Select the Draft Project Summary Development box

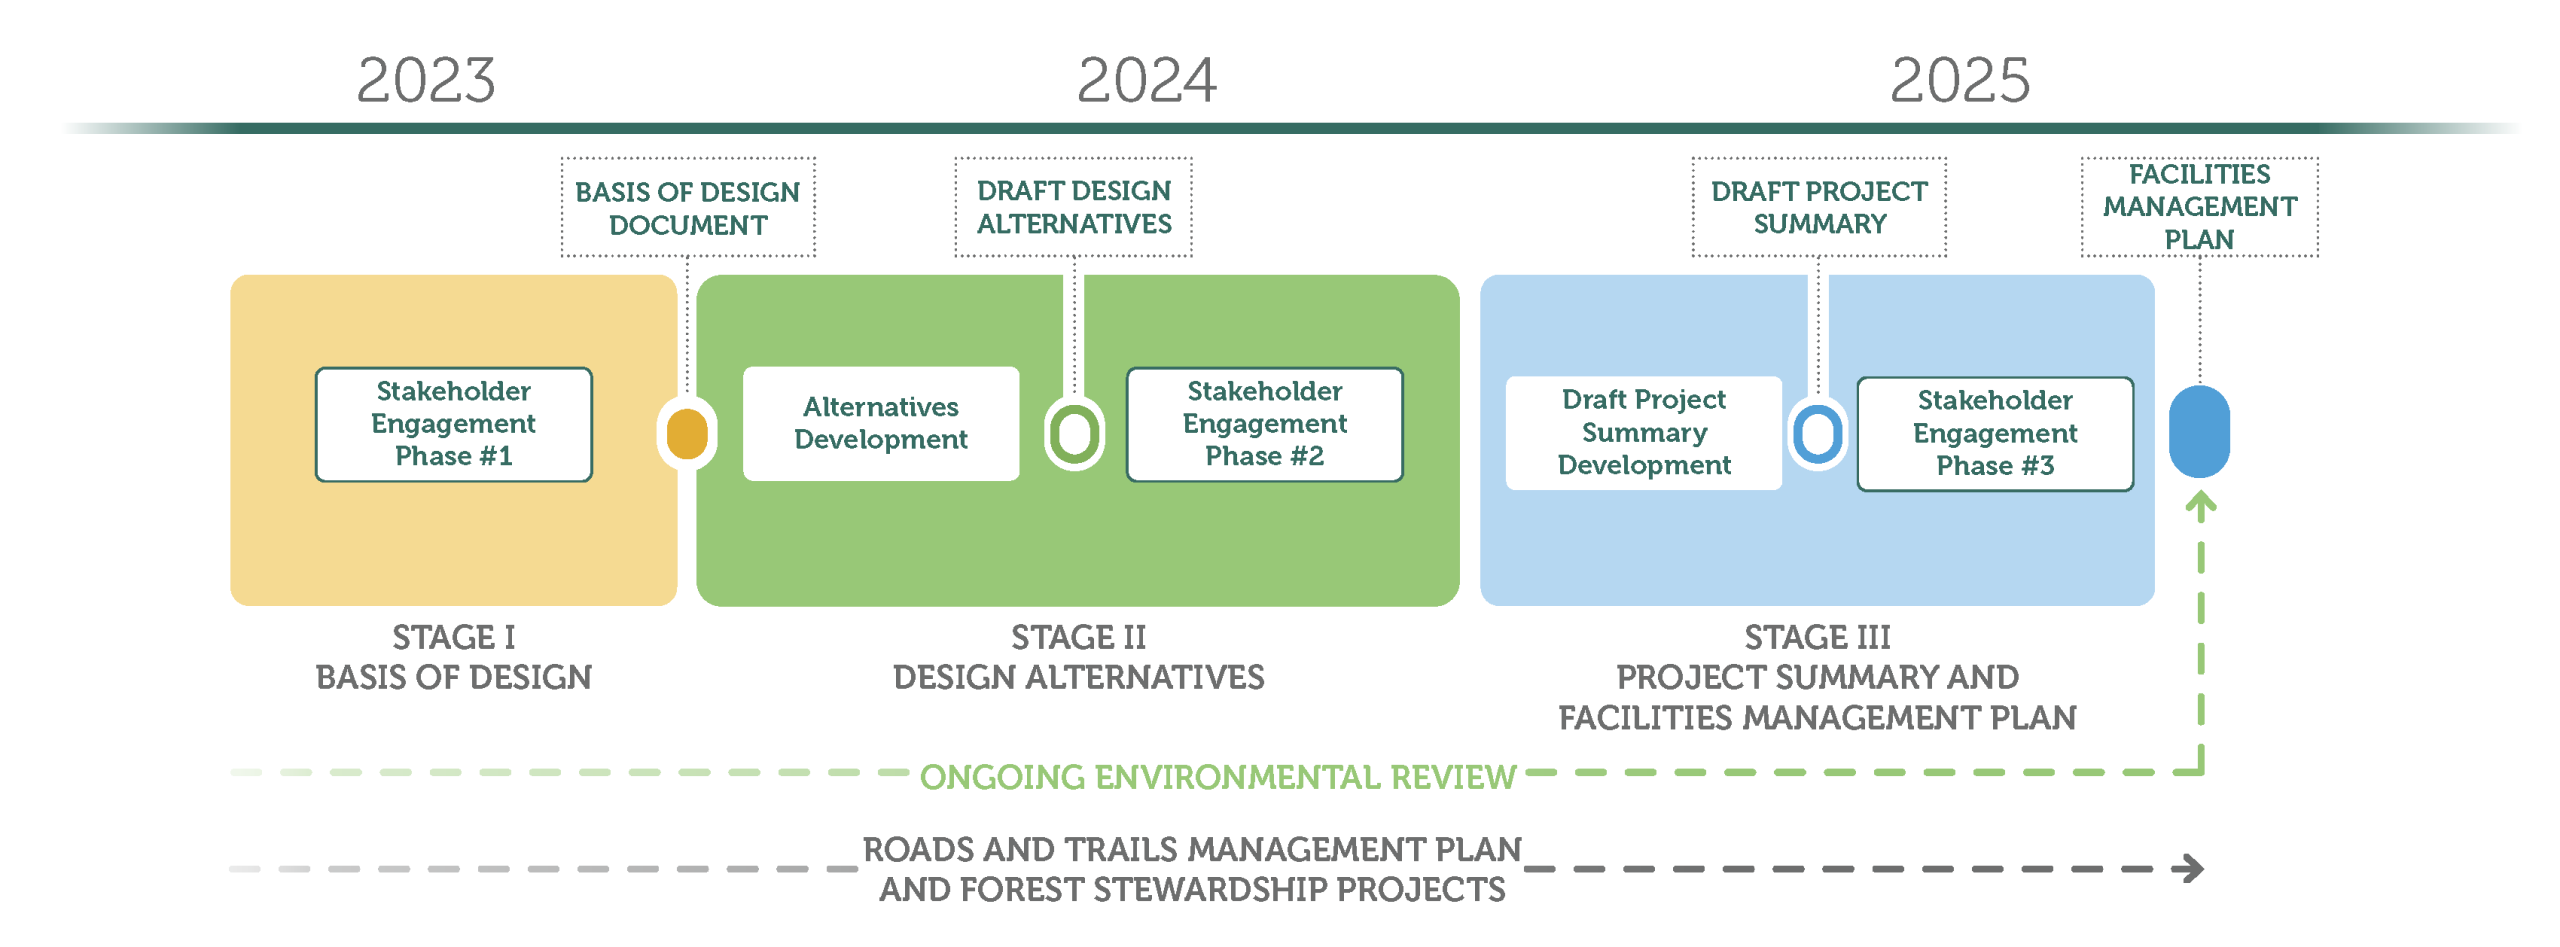[x=1643, y=432]
